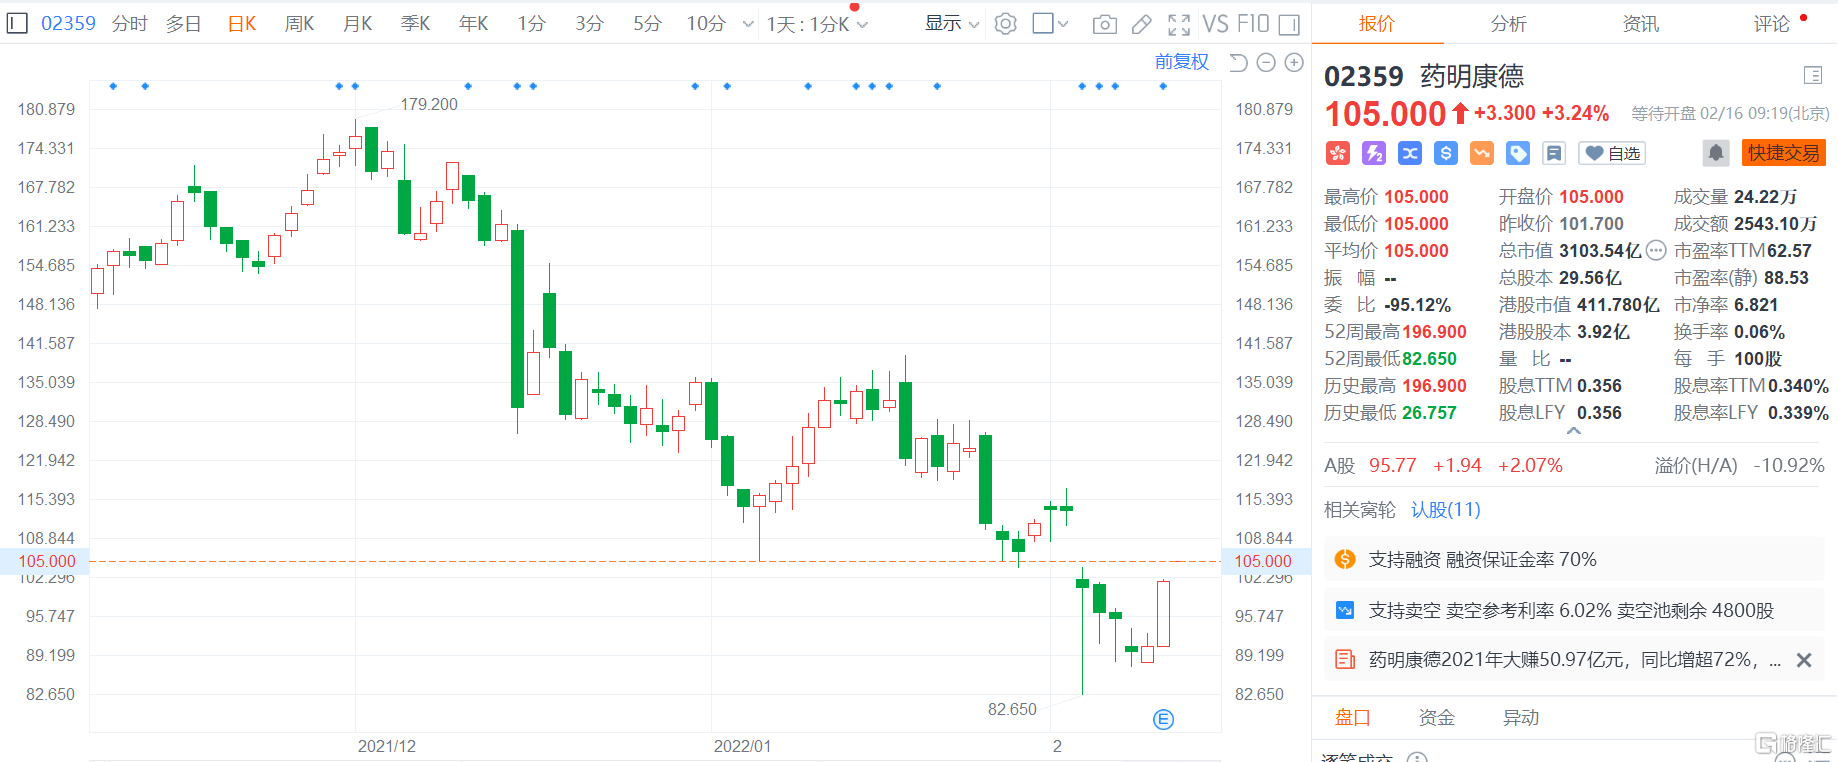Viewport: 1838px width, 762px height.
Task: Switch to 1分 minute chart
Action: click(532, 23)
